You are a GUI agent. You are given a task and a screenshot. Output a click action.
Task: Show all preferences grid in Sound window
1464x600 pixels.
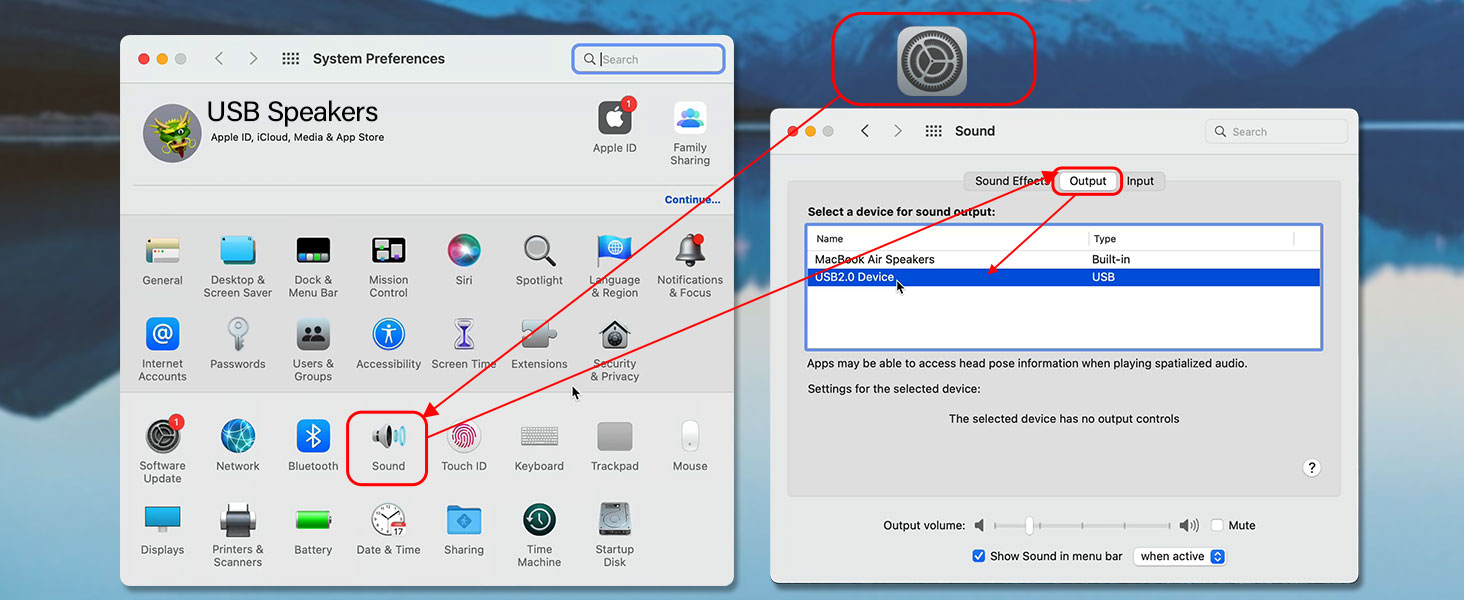[934, 131]
